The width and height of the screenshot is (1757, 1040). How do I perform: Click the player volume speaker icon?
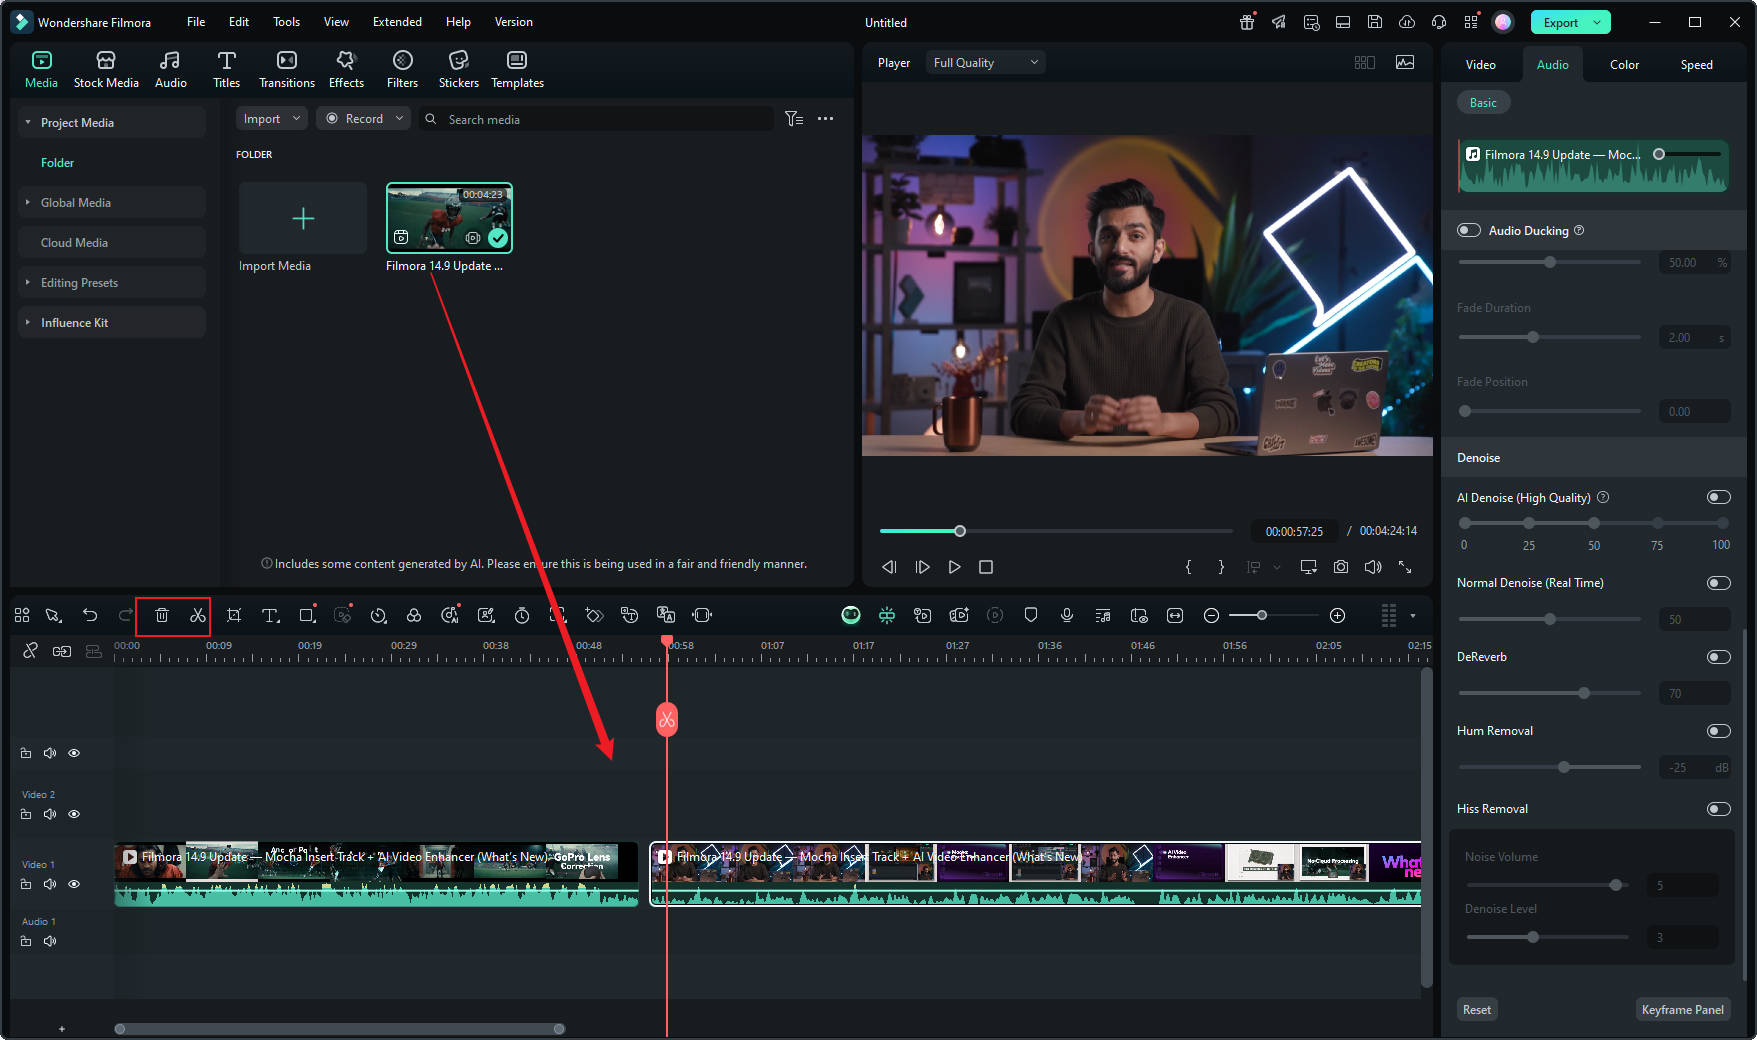click(x=1373, y=567)
